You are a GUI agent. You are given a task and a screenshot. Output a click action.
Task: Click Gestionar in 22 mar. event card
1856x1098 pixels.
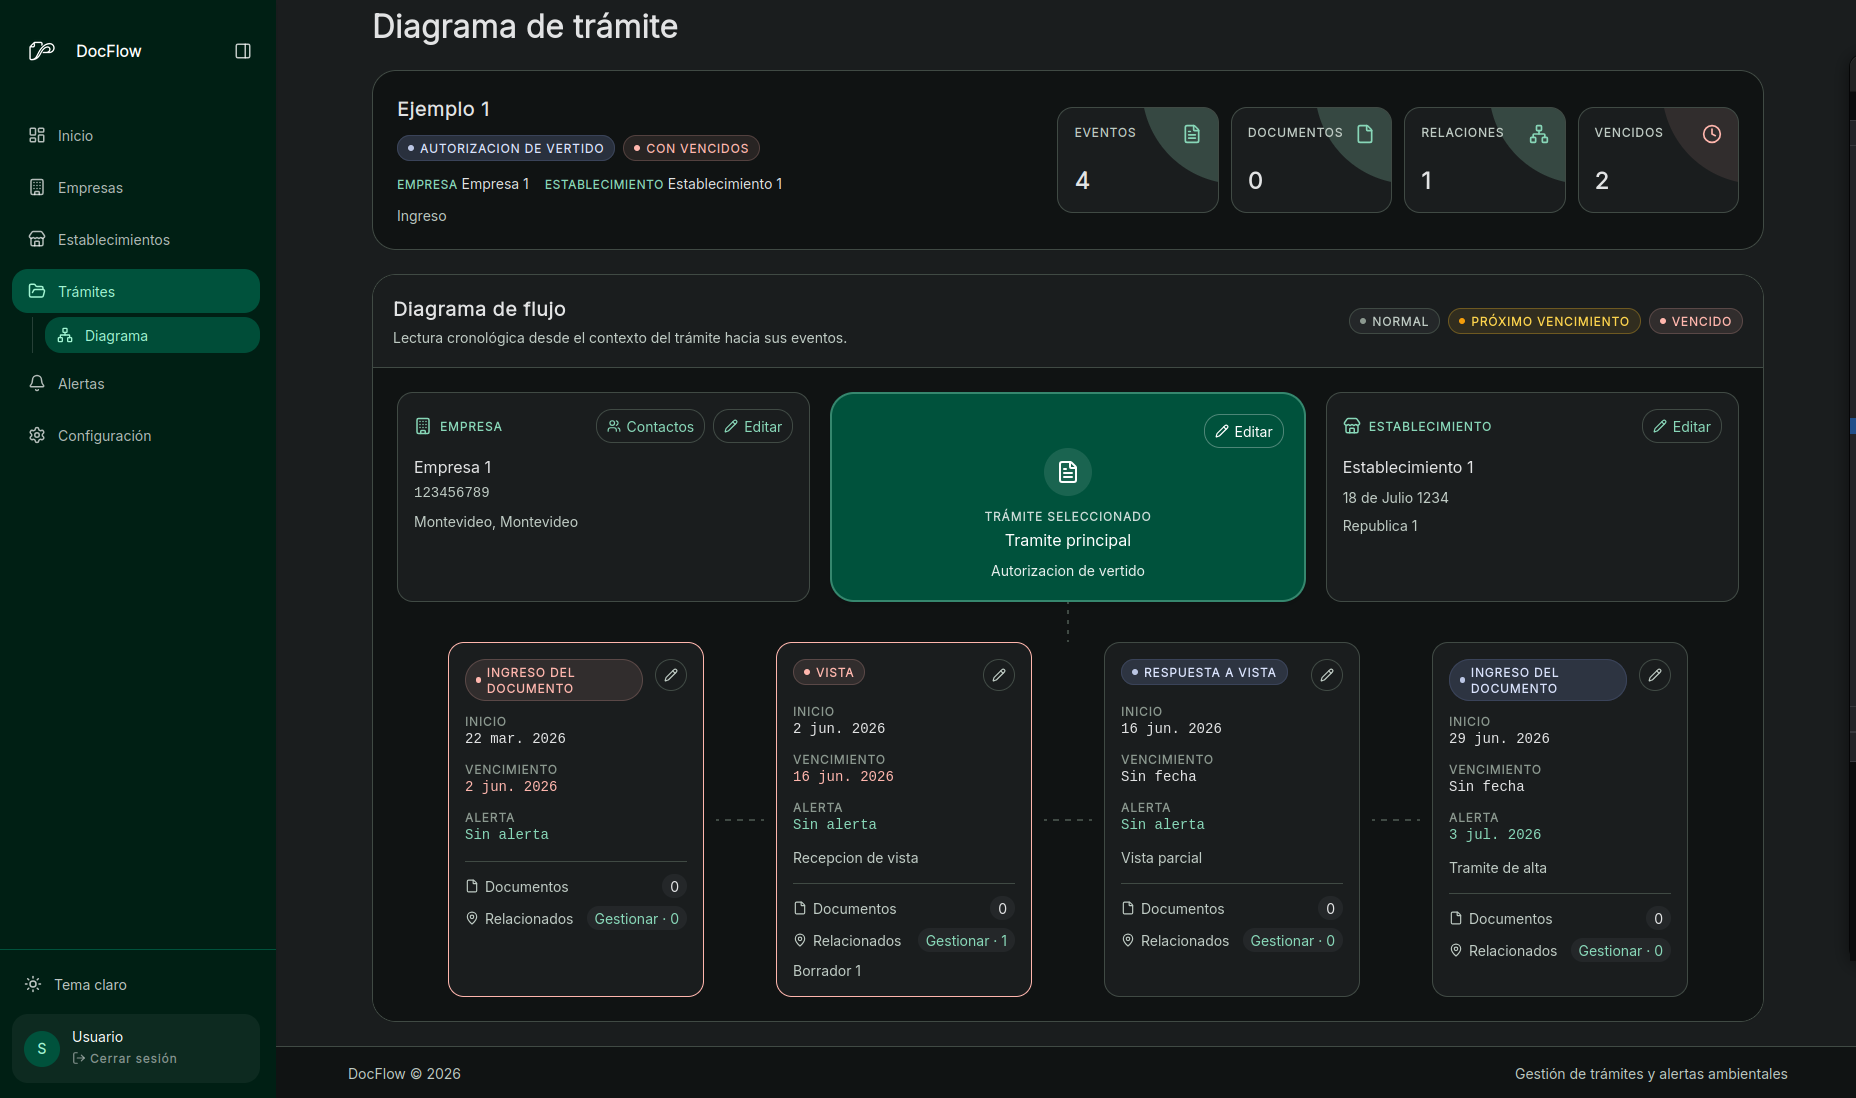click(636, 918)
